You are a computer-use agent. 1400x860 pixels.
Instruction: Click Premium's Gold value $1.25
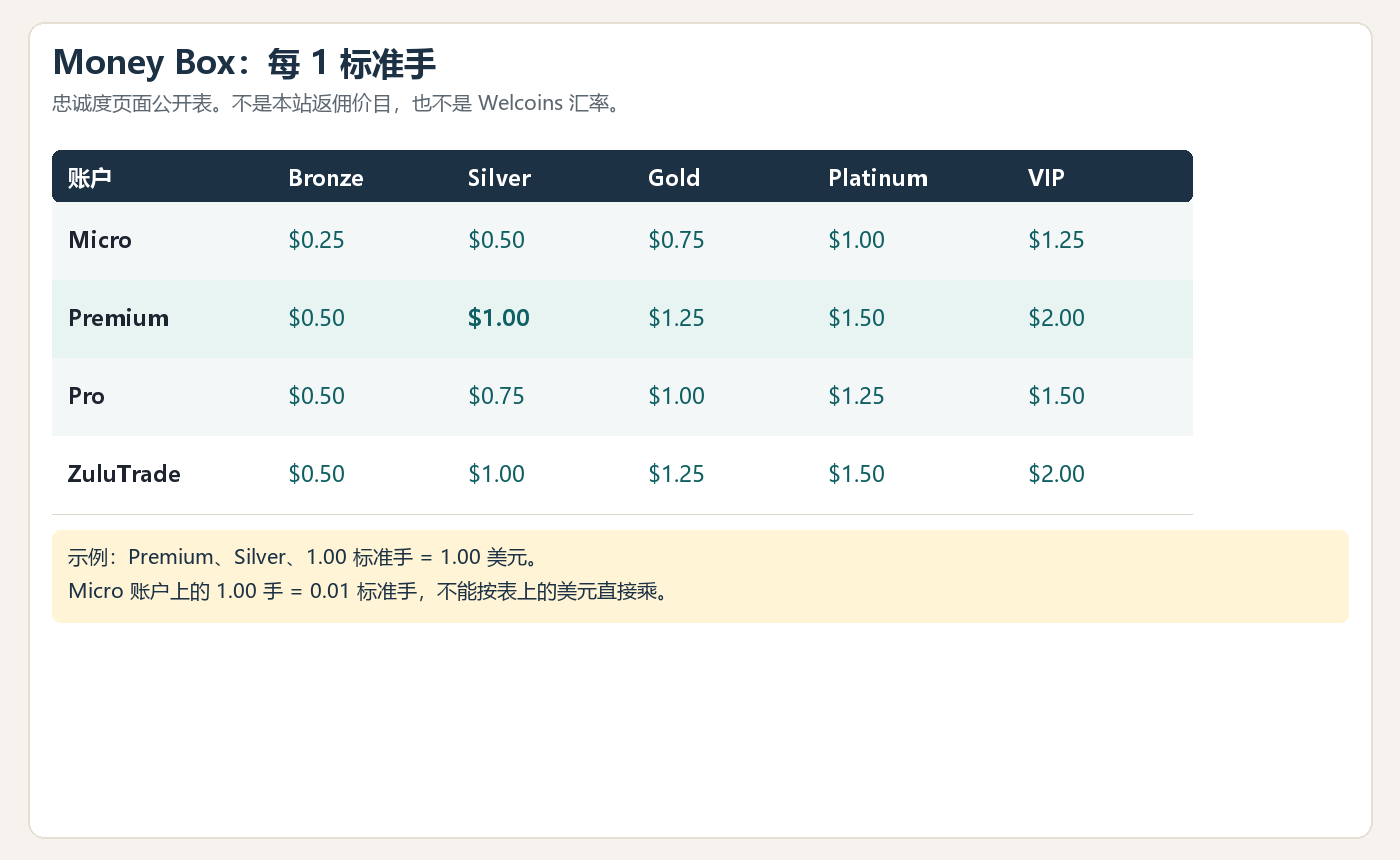click(676, 318)
